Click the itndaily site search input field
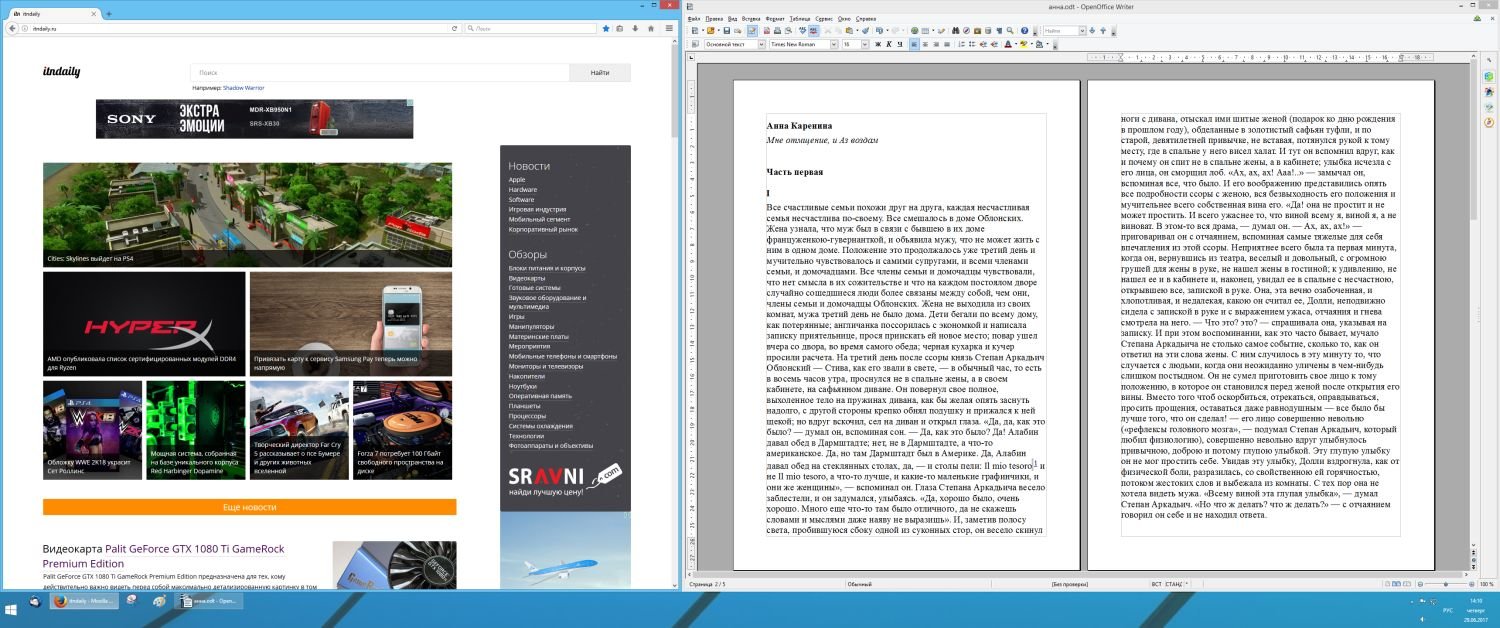This screenshot has height=628, width=1500. (x=380, y=72)
